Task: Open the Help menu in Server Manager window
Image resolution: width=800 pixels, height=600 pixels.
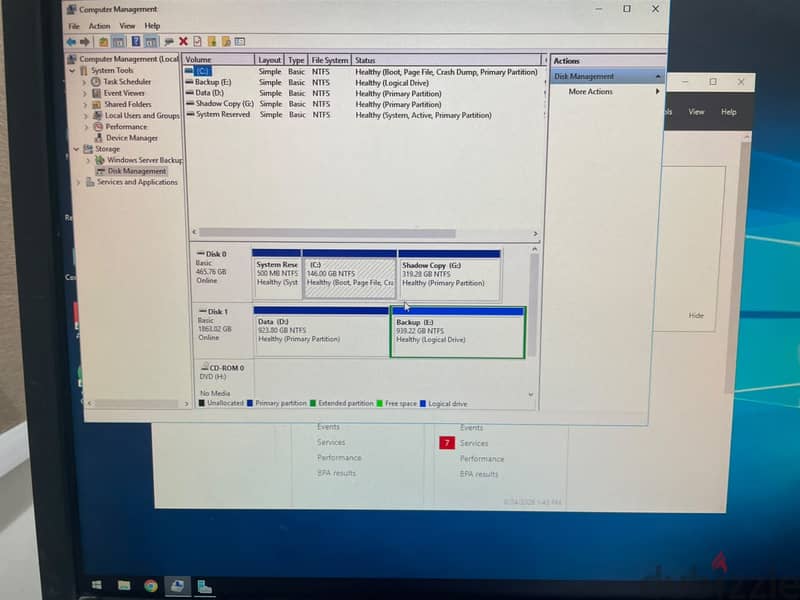Action: (729, 112)
